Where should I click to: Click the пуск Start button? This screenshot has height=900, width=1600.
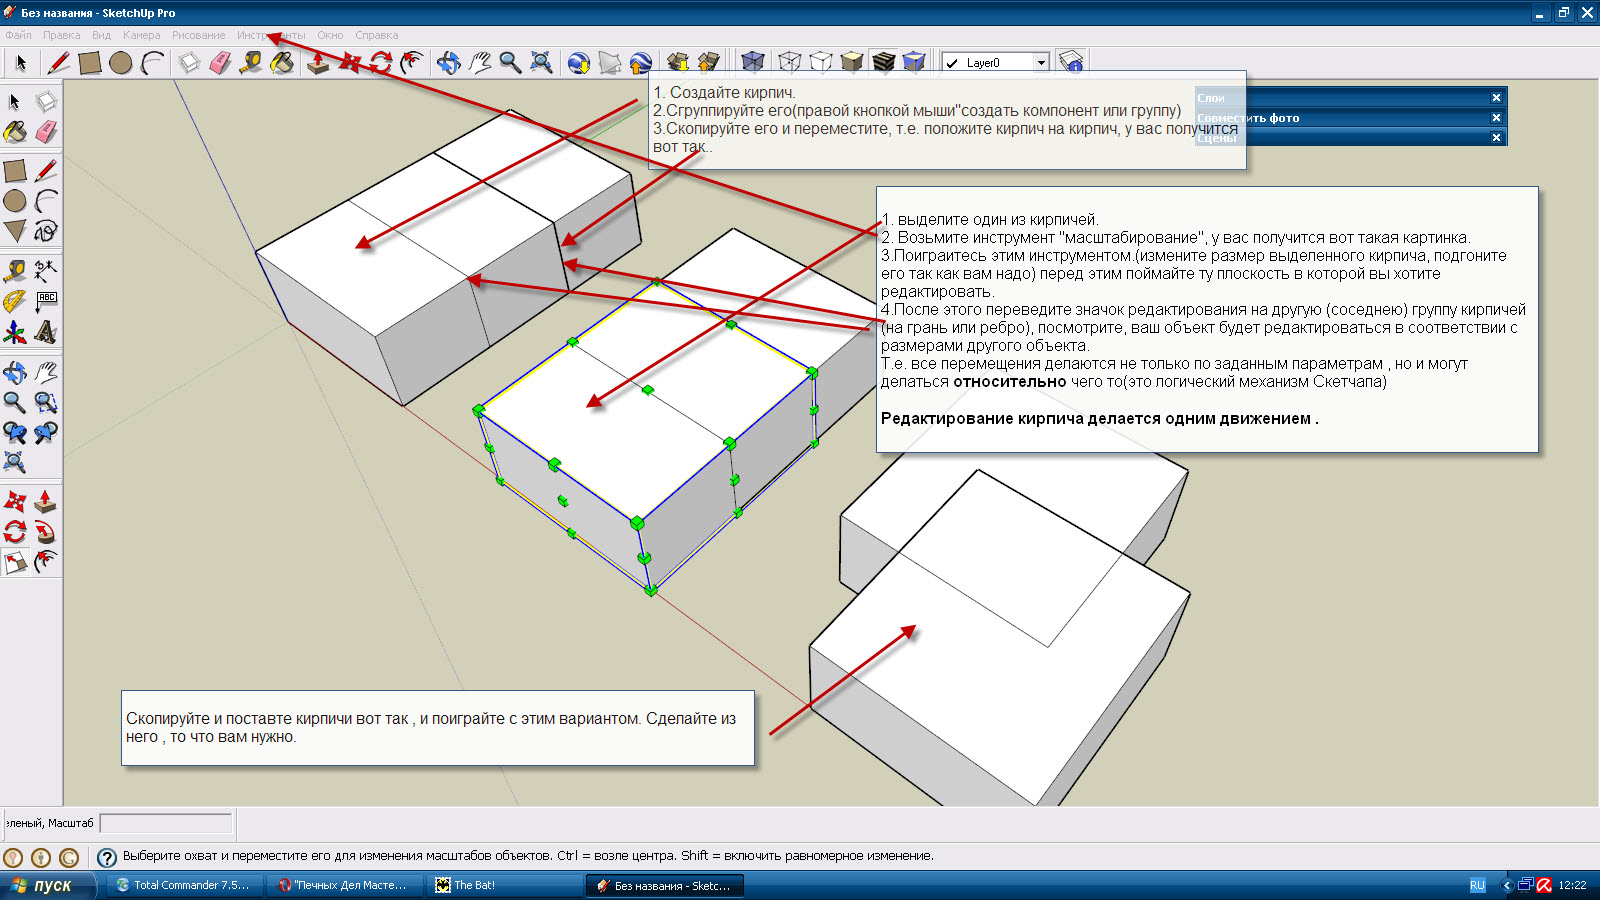45,885
